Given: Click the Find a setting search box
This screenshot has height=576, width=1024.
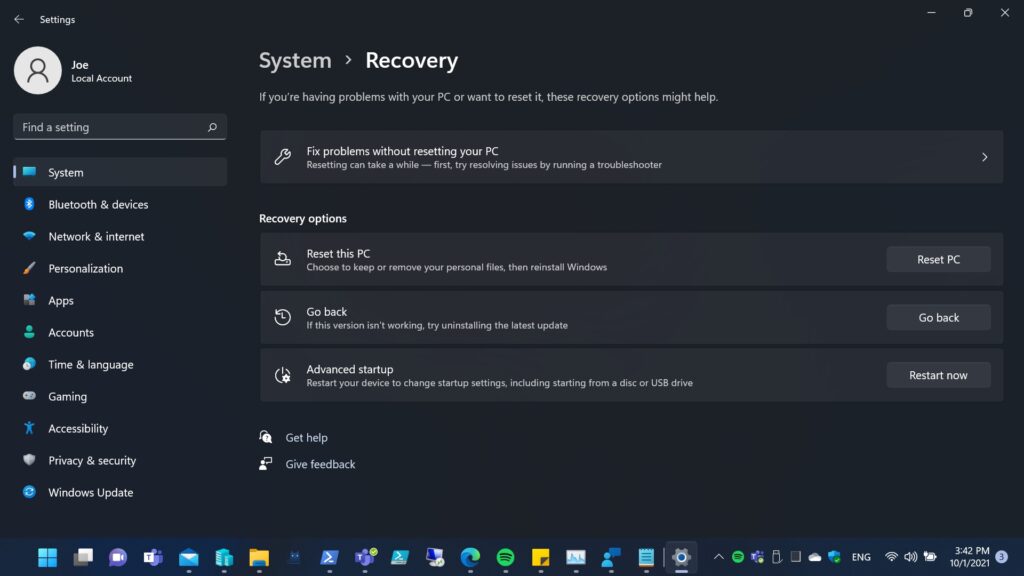Looking at the screenshot, I should 112,128.
